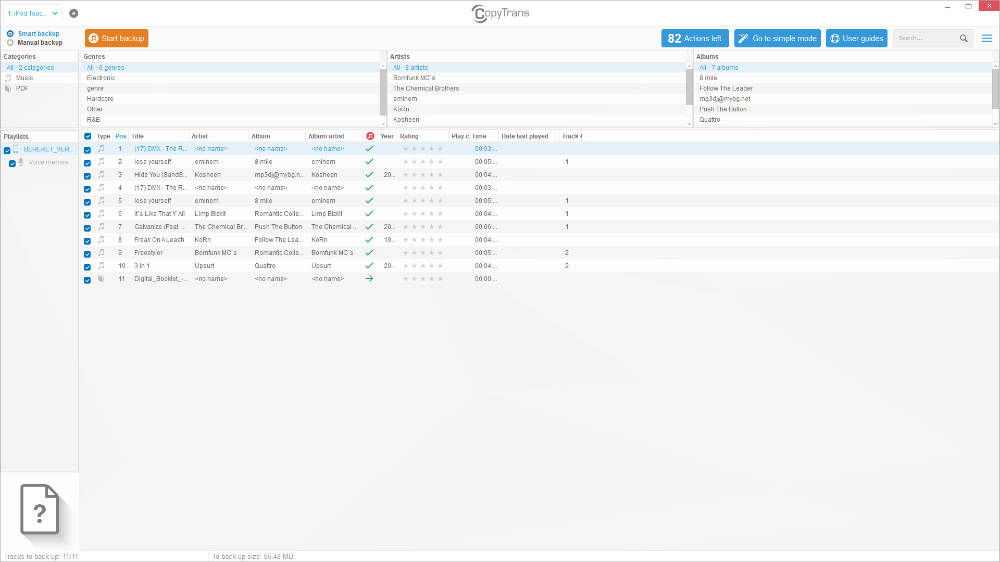Uncheck the Digital_Booklet track checkbox

coord(88,279)
